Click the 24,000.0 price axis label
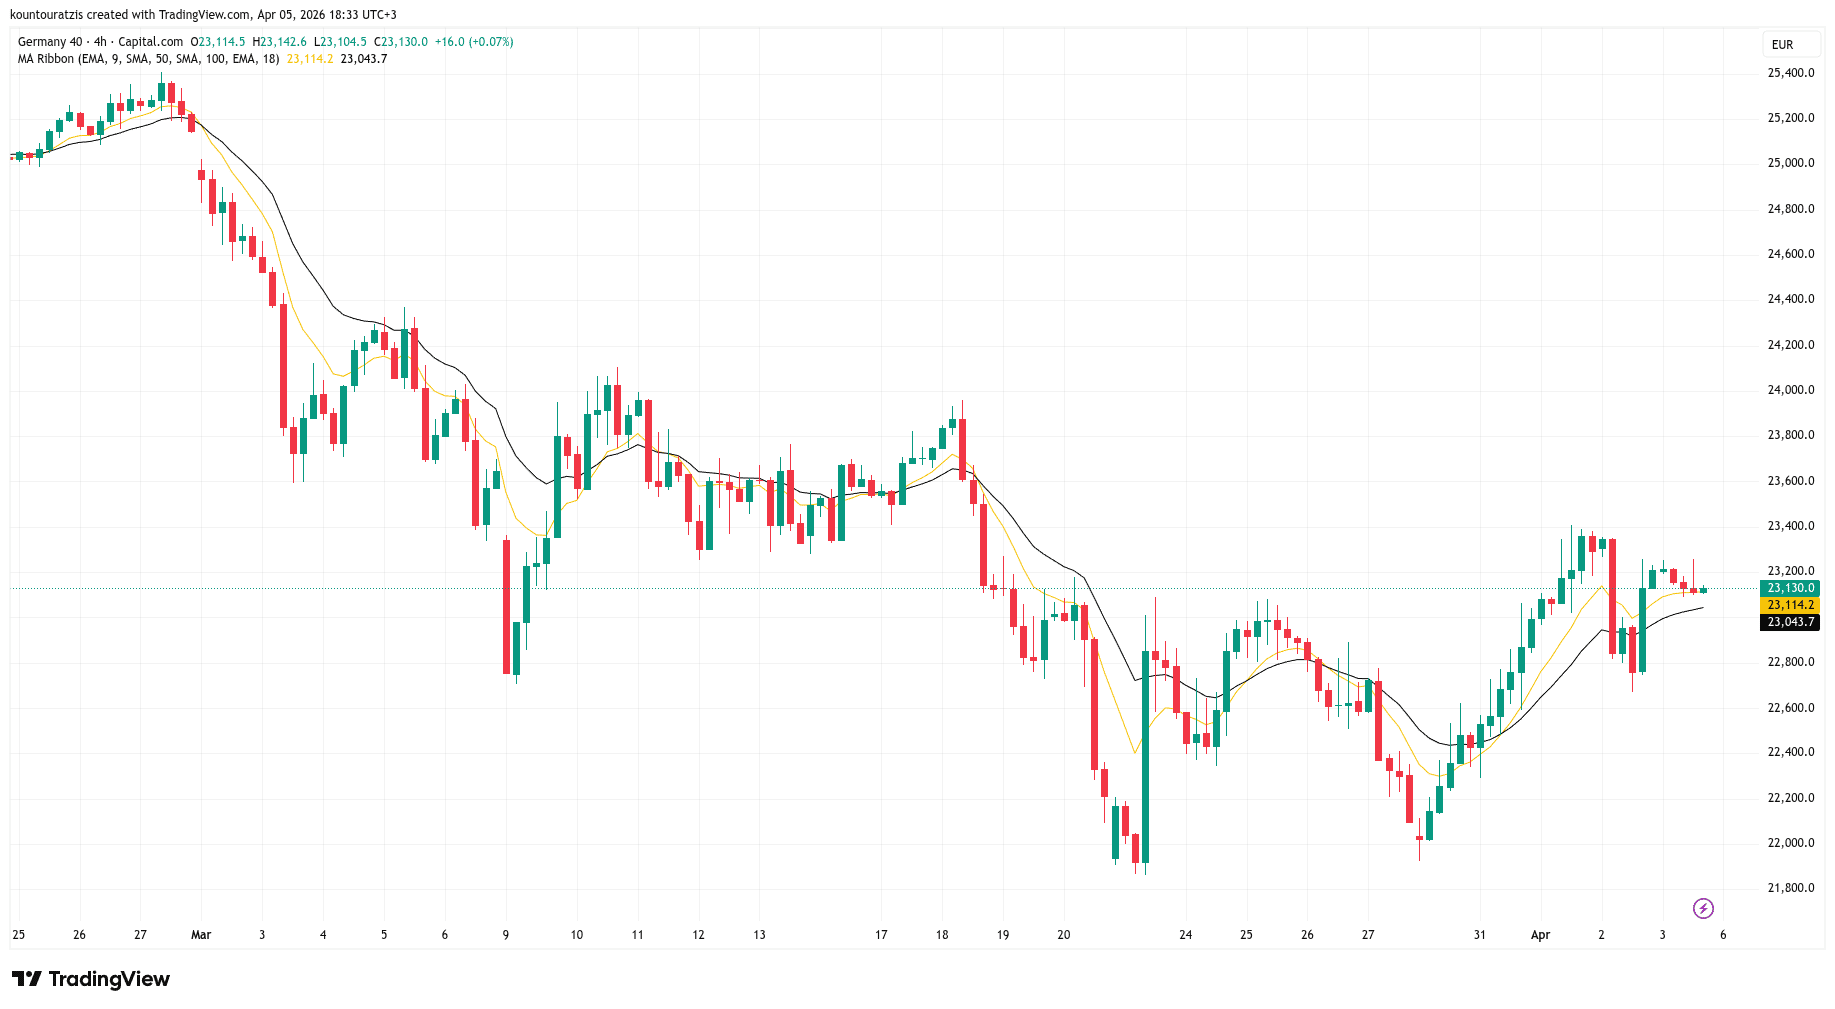The width and height of the screenshot is (1835, 1009). pyautogui.click(x=1790, y=390)
